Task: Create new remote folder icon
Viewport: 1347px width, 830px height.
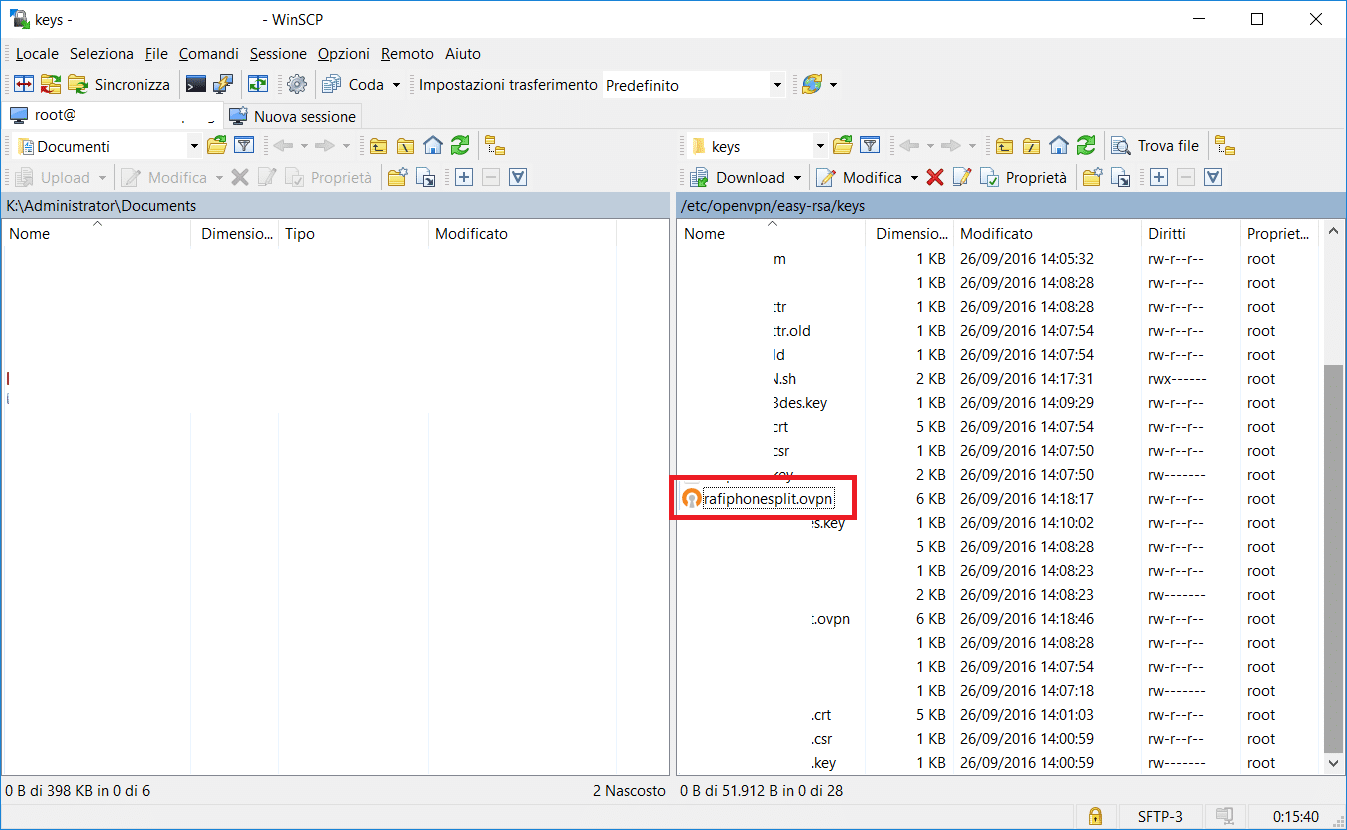Action: click(x=1093, y=178)
